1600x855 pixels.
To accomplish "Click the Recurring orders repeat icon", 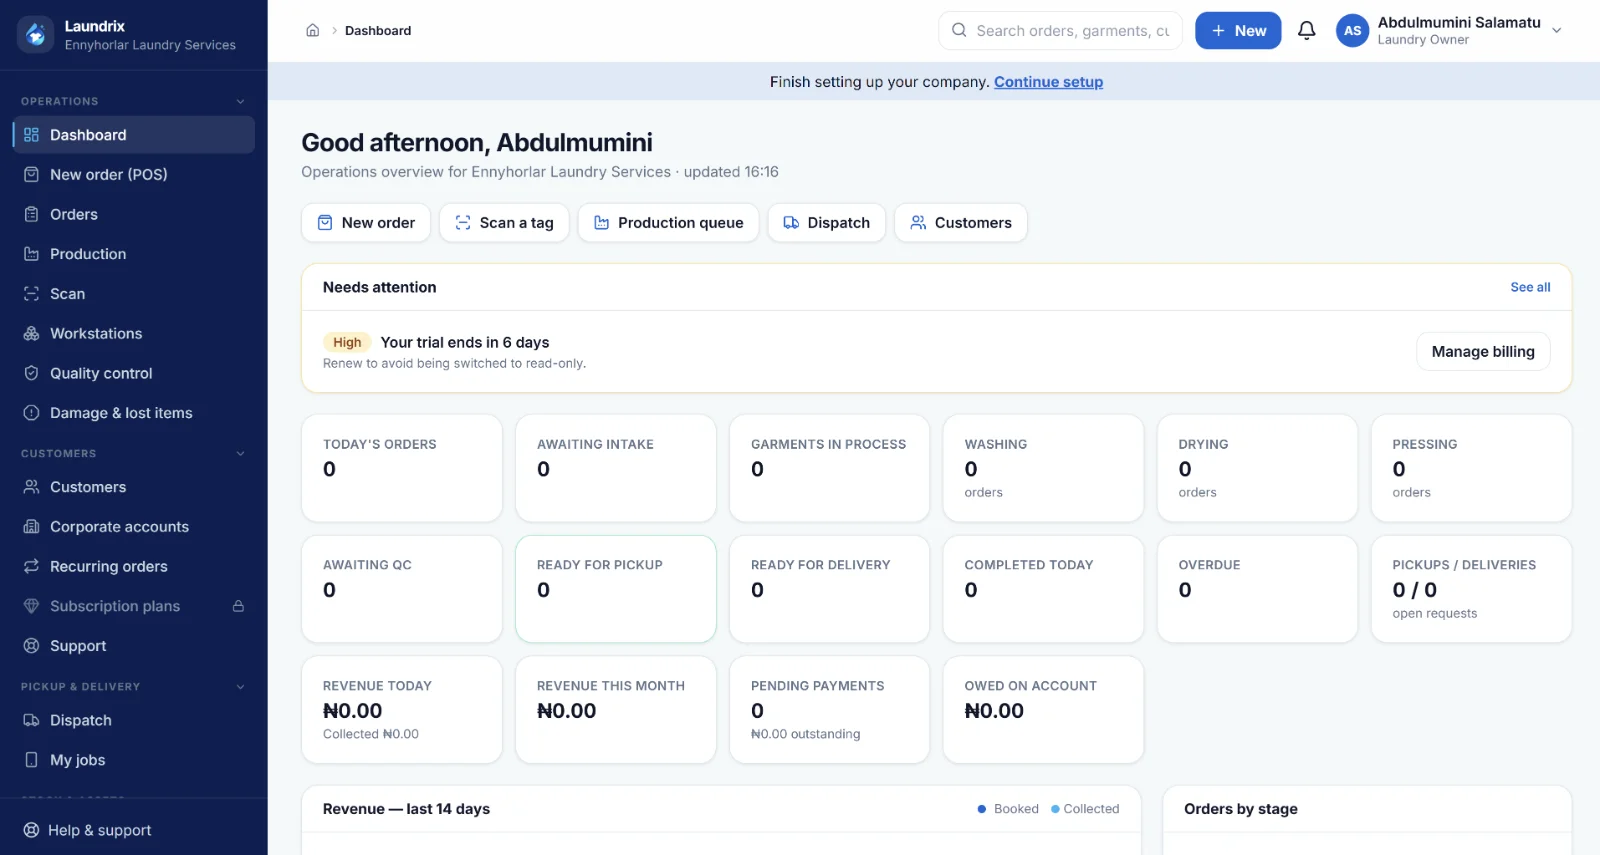I will (x=31, y=566).
